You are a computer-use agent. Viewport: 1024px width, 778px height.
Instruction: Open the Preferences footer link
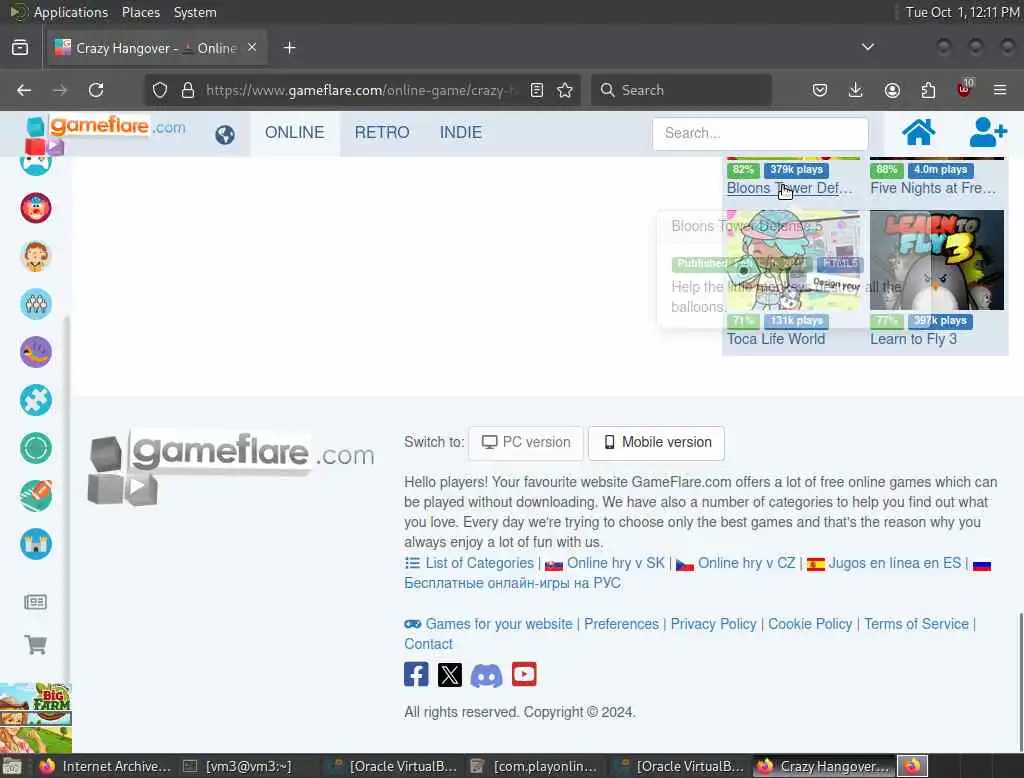621,624
